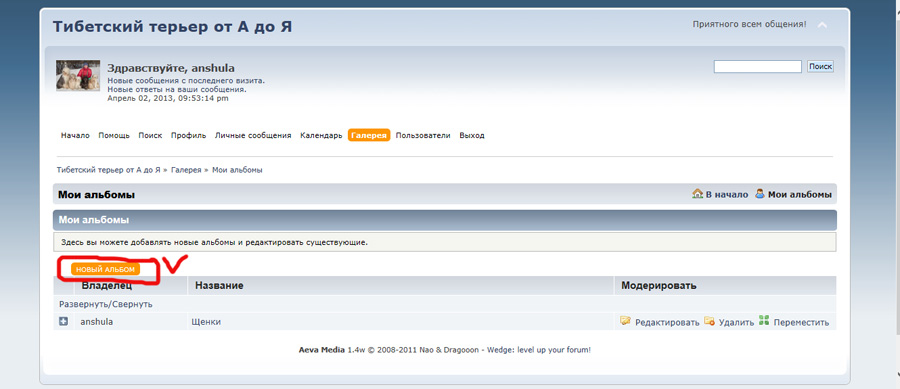Open the Галерея breadcrumb link
The height and width of the screenshot is (389, 900).
pyautogui.click(x=186, y=170)
